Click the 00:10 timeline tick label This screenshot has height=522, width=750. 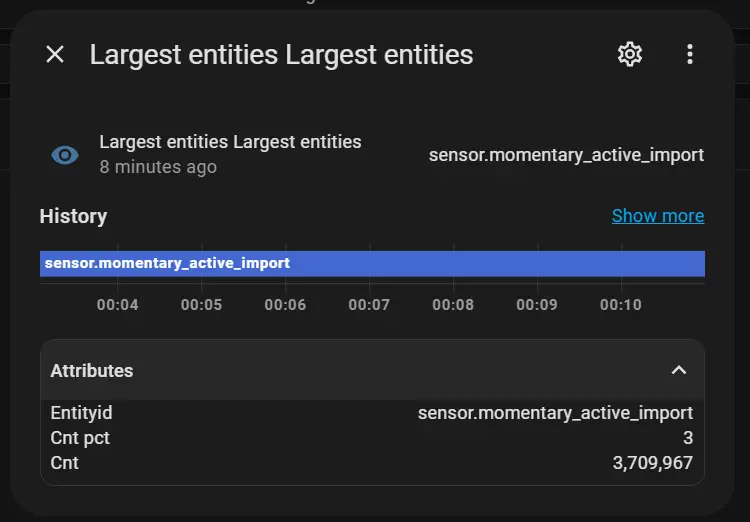coord(620,304)
